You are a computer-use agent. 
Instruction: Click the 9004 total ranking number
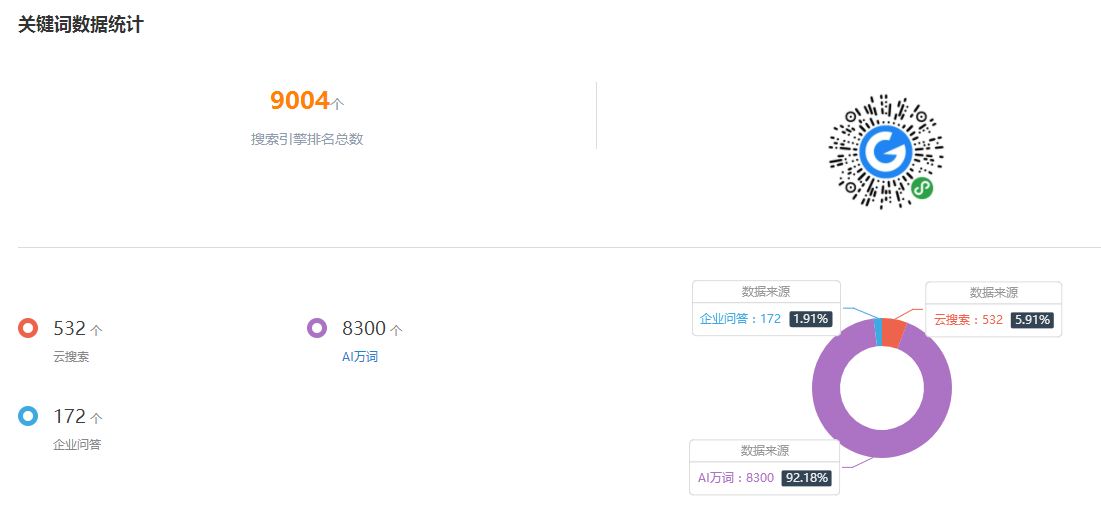point(300,101)
